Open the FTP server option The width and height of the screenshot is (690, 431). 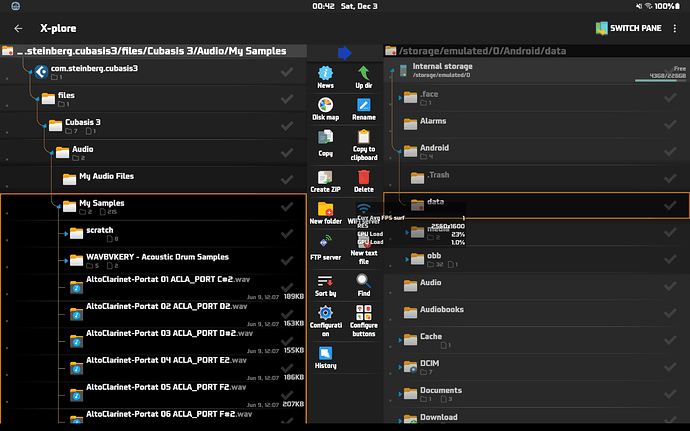point(325,247)
